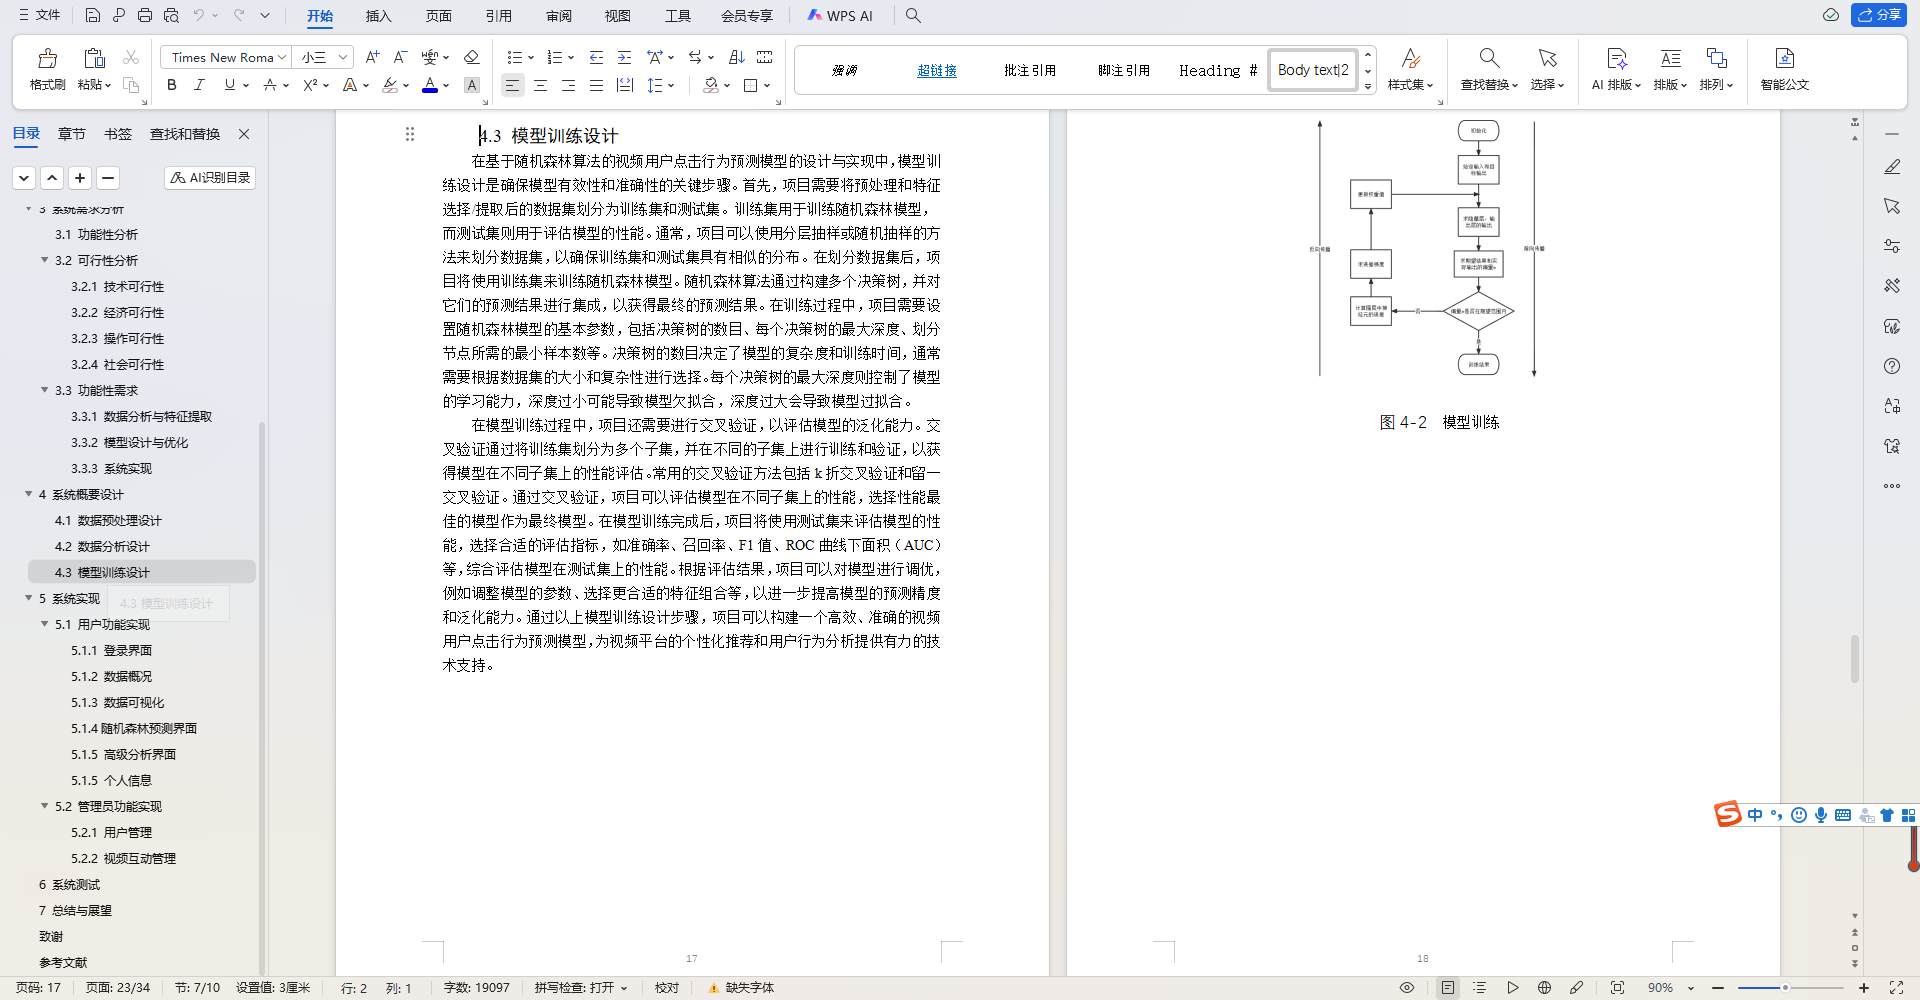Click the blue font color swatch

pos(430,85)
